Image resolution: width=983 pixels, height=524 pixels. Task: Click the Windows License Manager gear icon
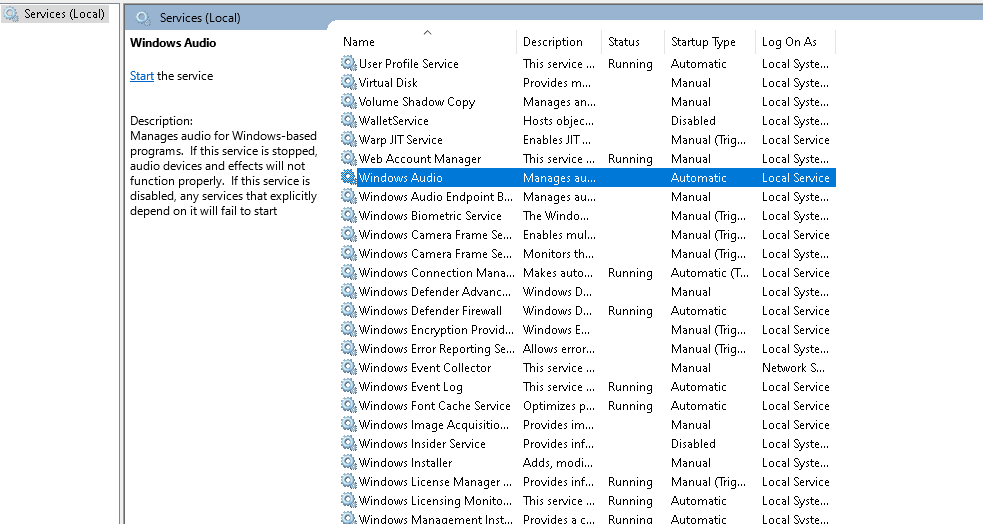coord(349,481)
